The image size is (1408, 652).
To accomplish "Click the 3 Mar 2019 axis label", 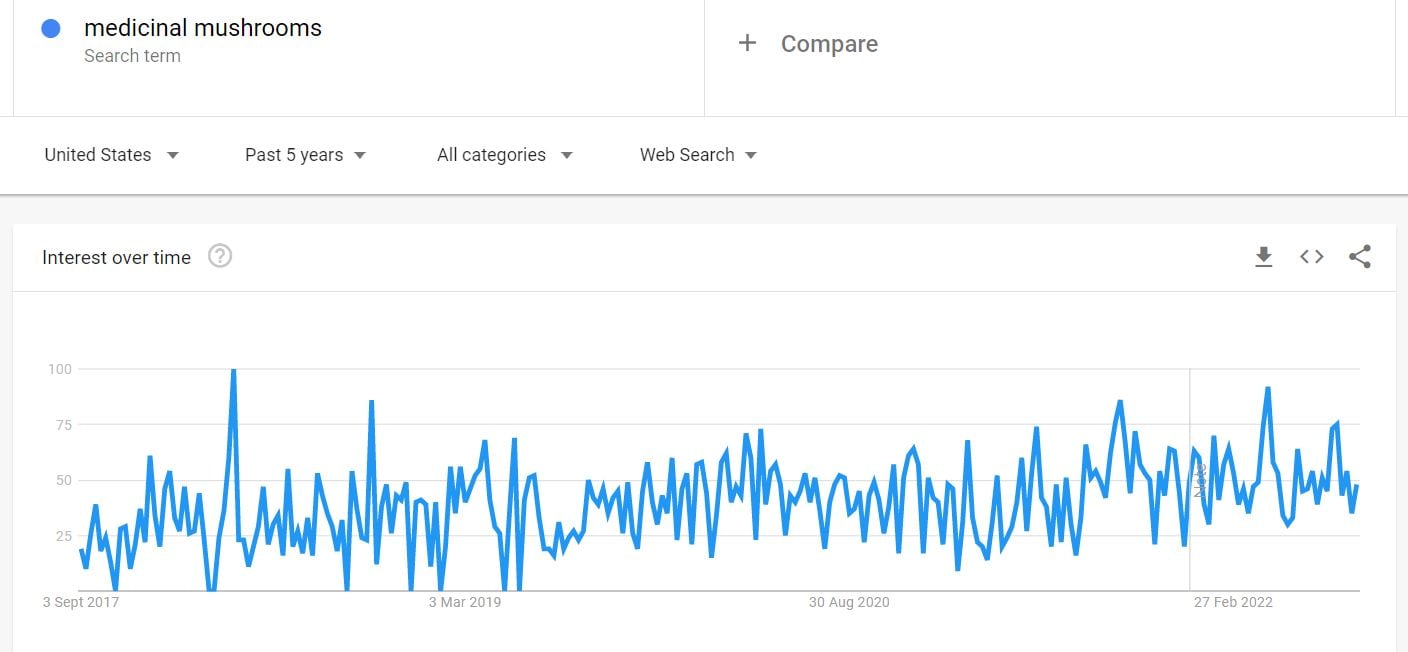I will click(465, 602).
